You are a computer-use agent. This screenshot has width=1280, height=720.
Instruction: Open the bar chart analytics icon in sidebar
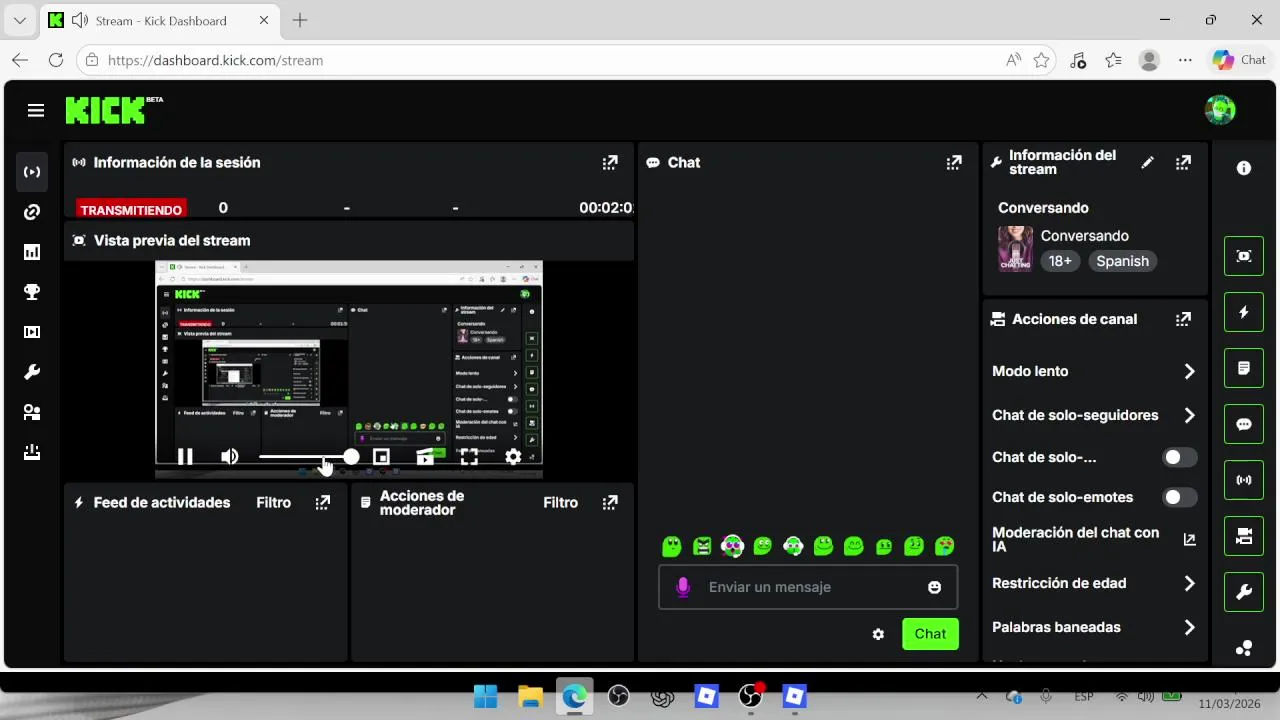(x=32, y=252)
